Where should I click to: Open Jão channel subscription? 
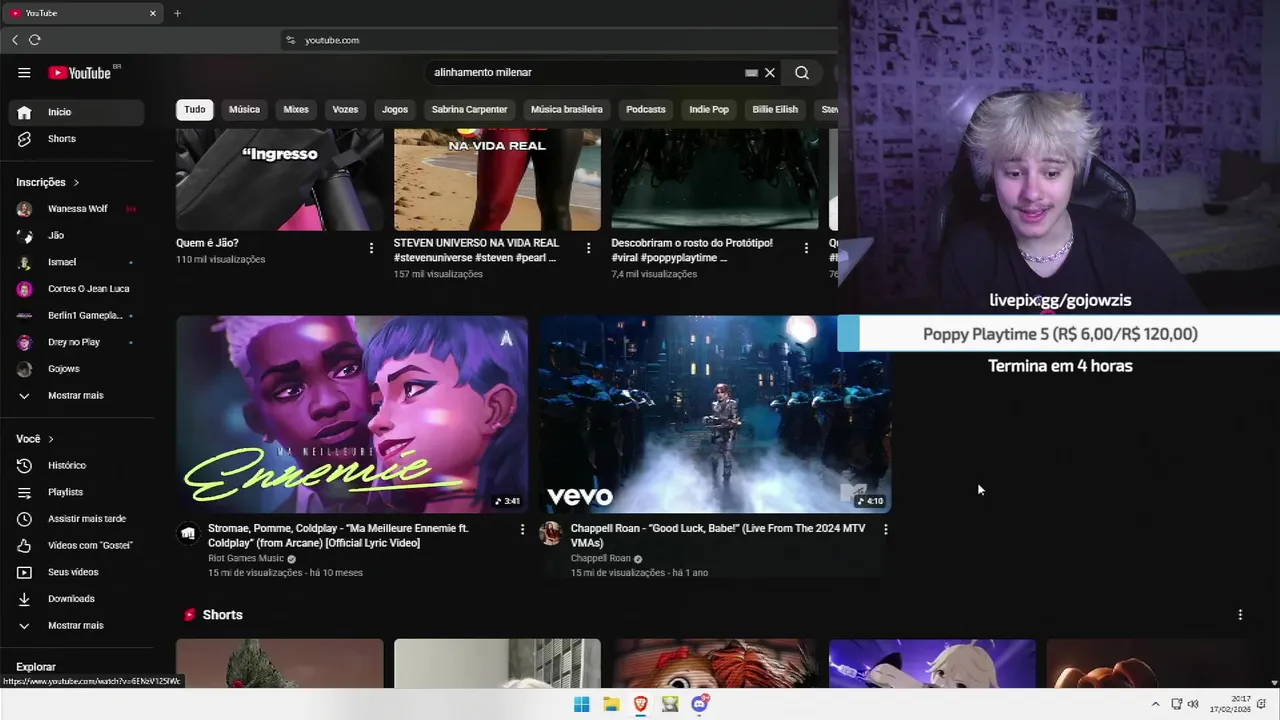pos(77,235)
